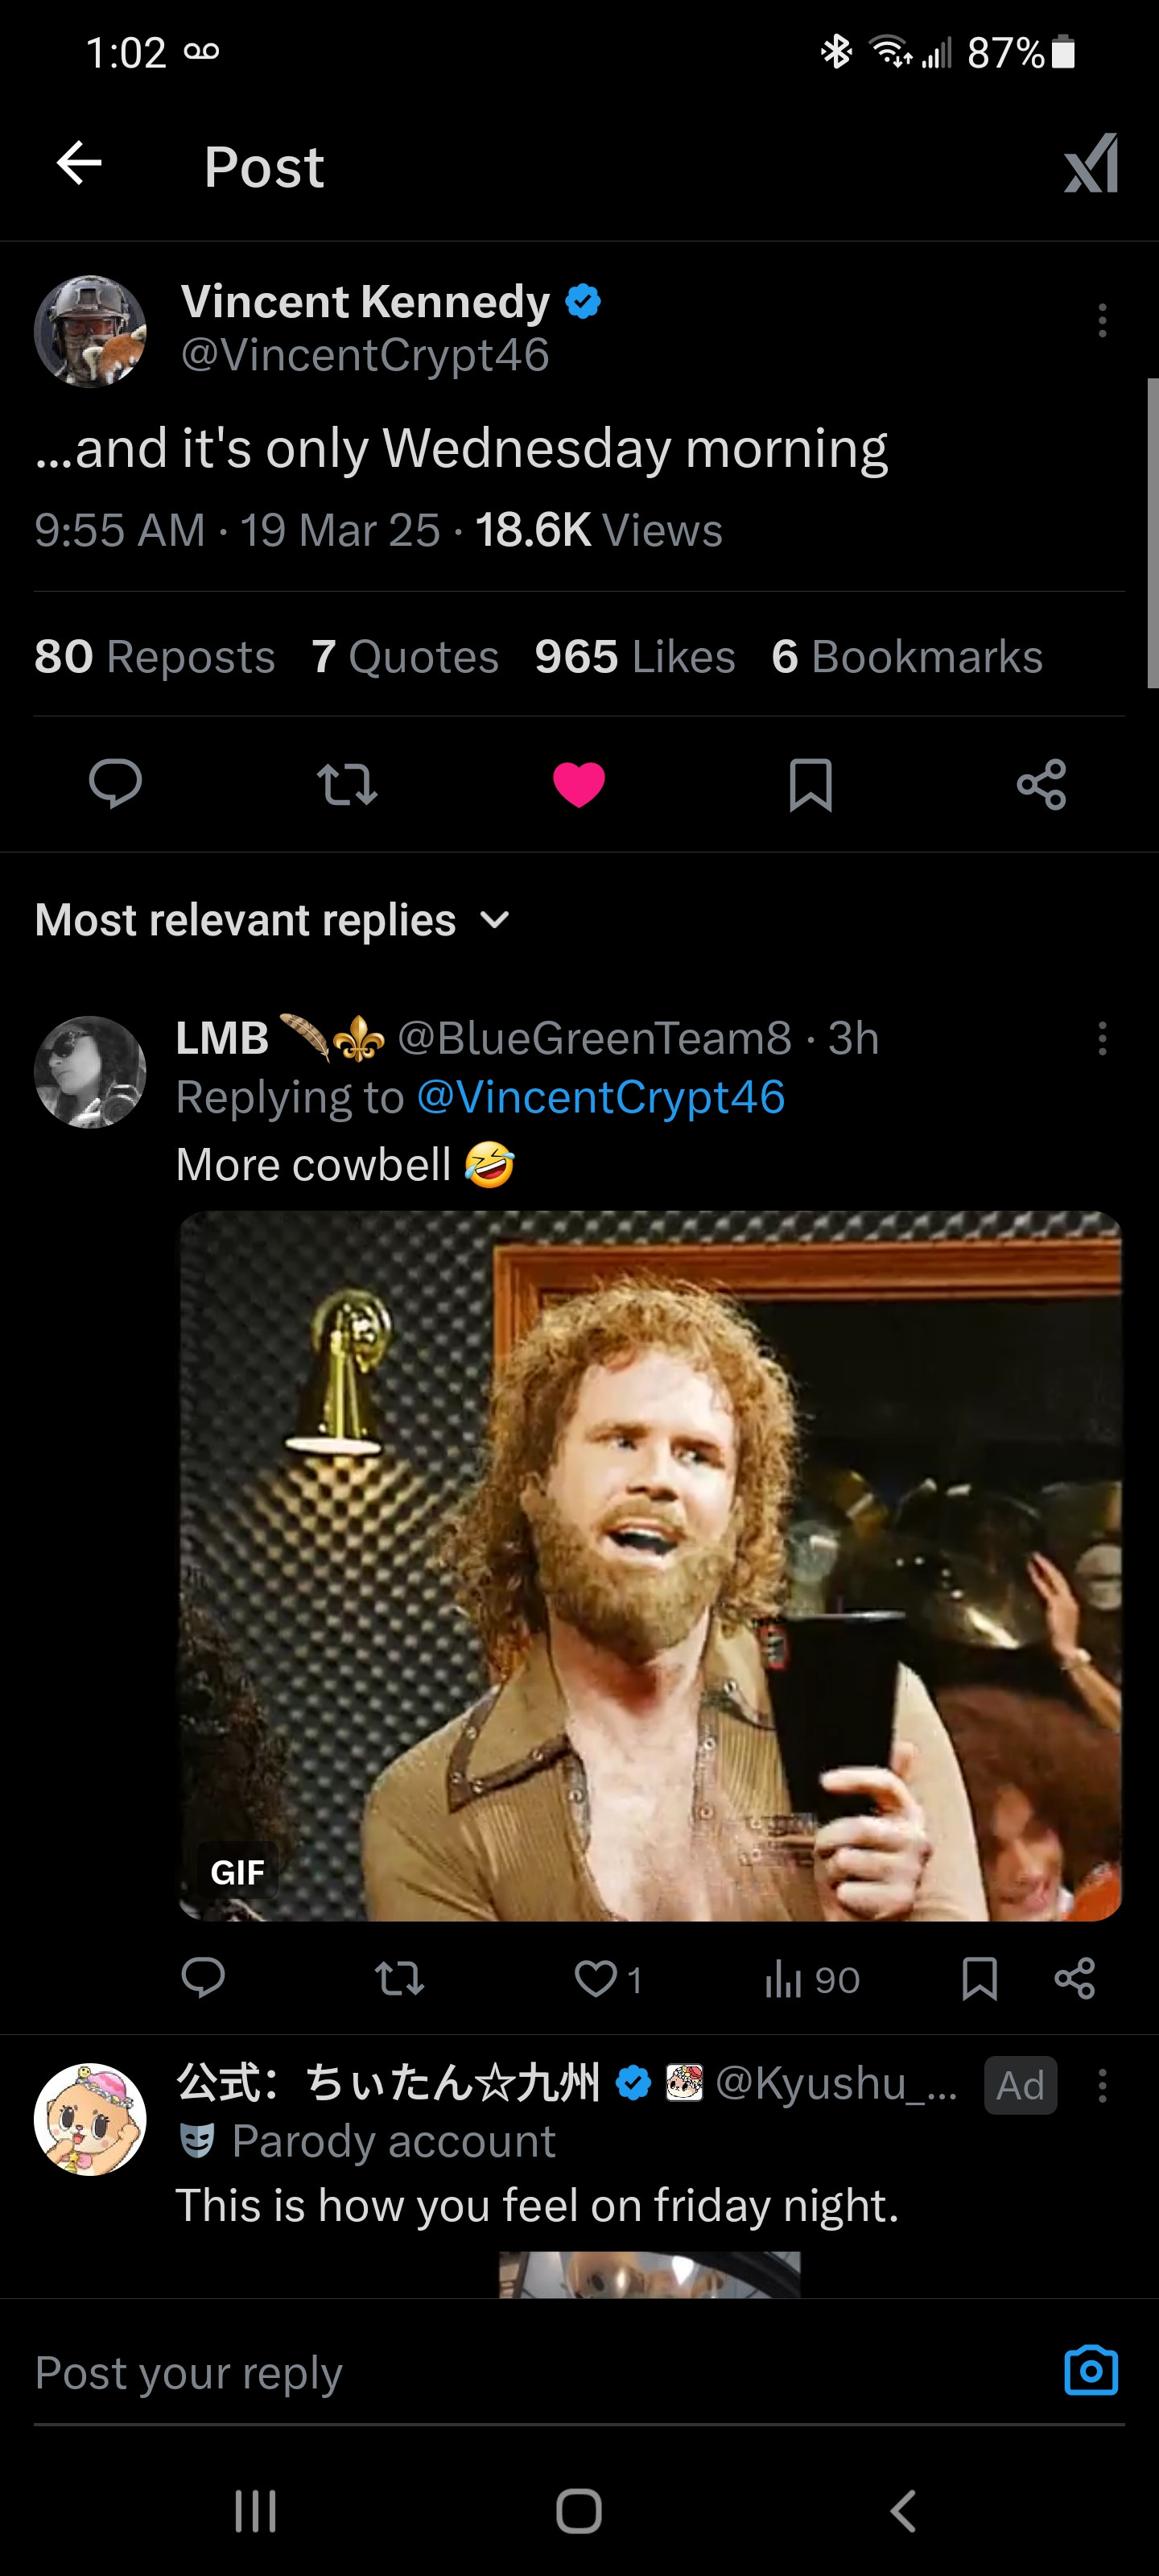This screenshot has height=2576, width=1159.
Task: Repost Vincent Kennedy's post
Action: 347,784
